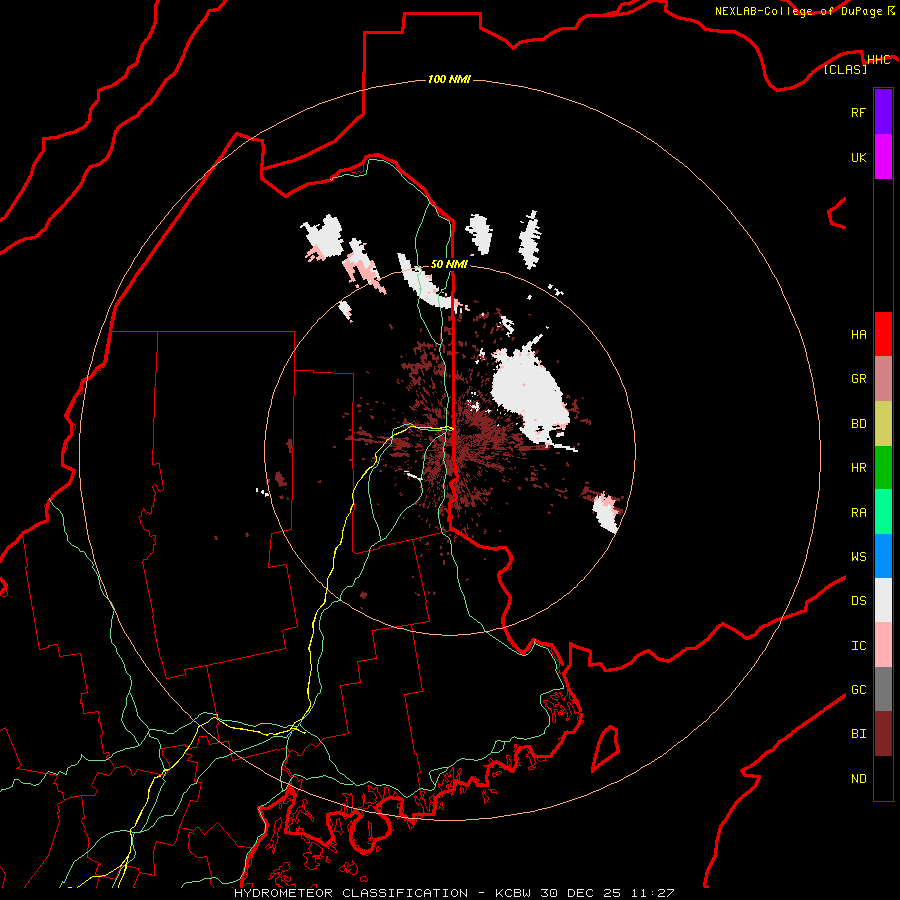This screenshot has width=900, height=900.
Task: Click the RF purple legend swatch
Action: (883, 112)
